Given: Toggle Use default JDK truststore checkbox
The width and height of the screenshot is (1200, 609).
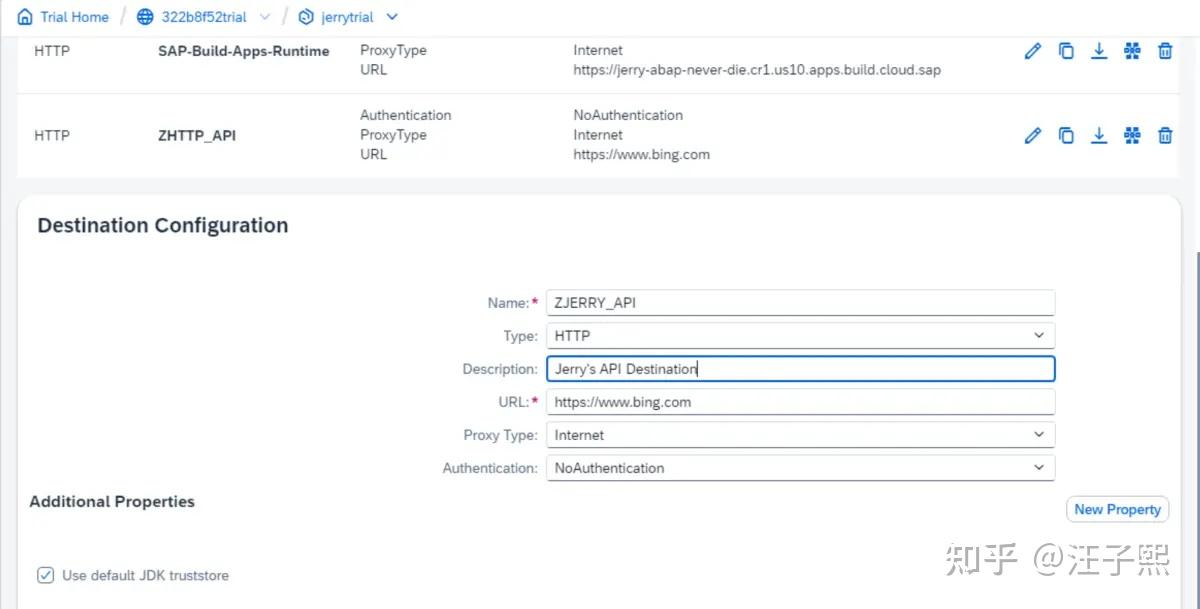Looking at the screenshot, I should (x=45, y=575).
